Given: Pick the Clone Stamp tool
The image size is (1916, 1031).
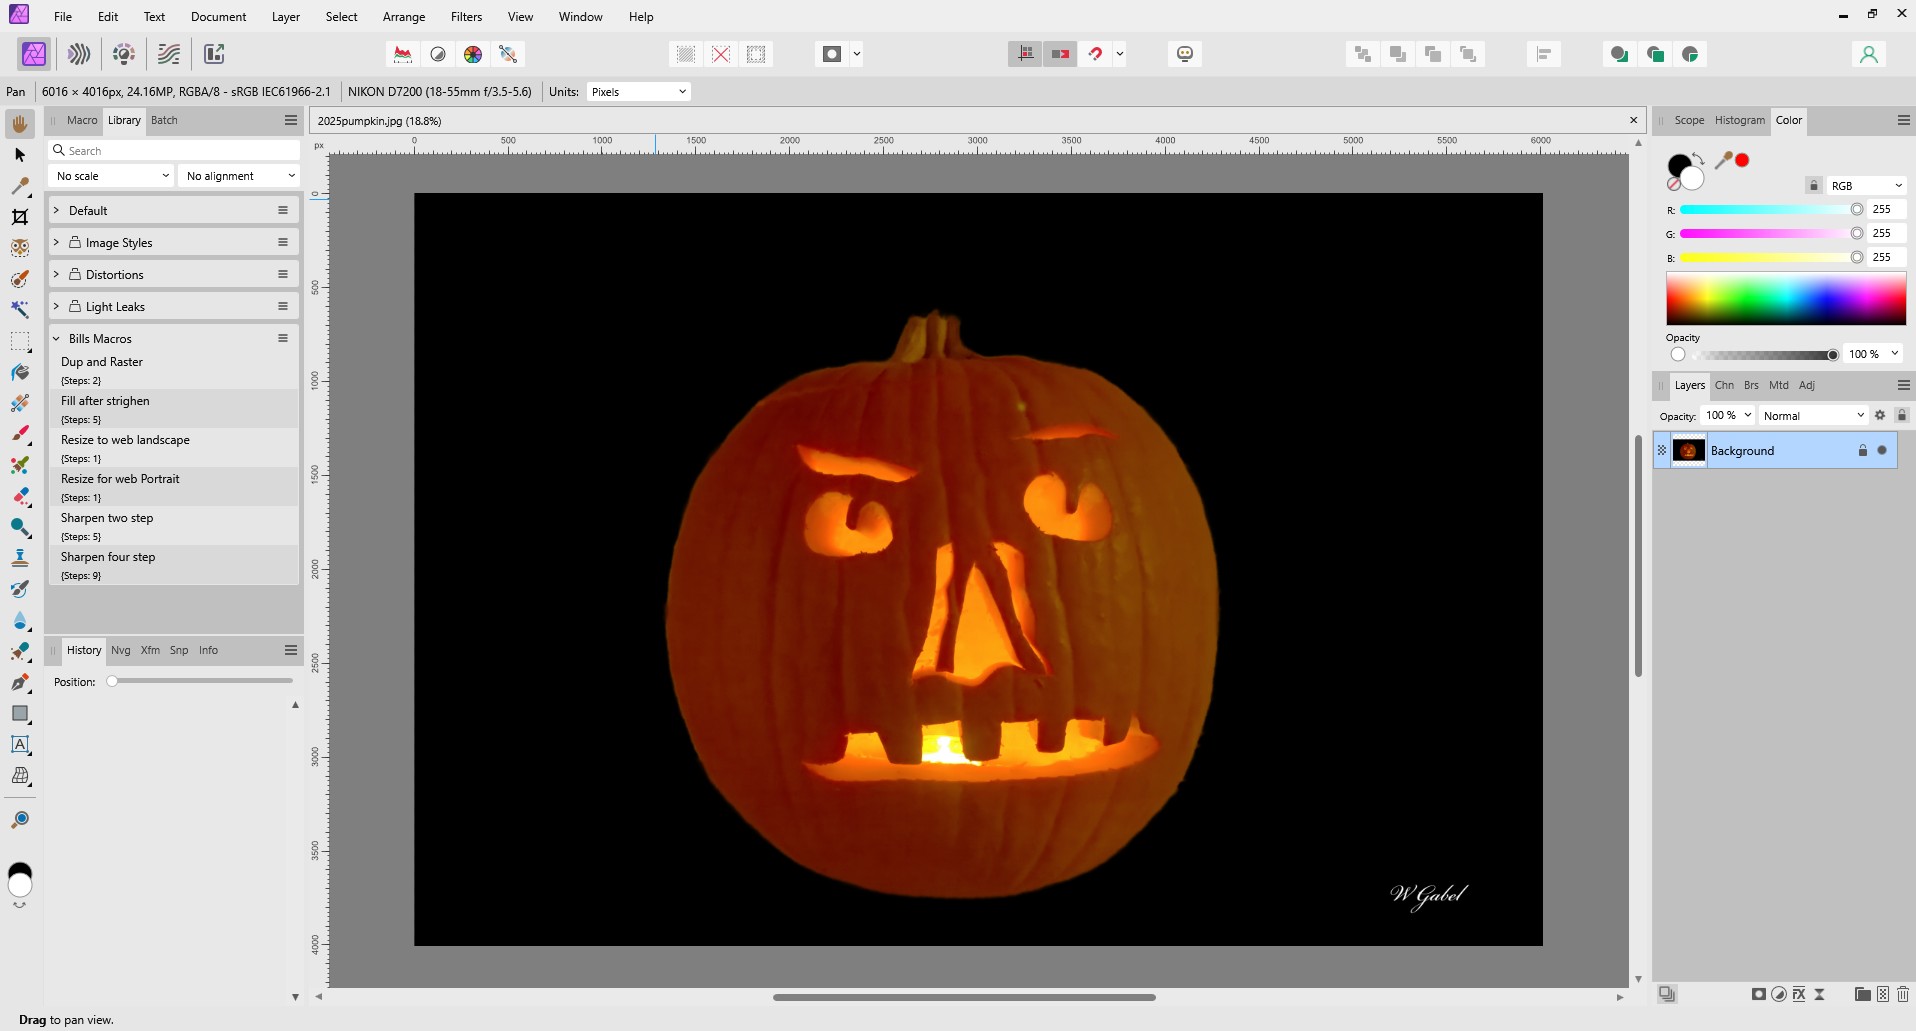Looking at the screenshot, I should point(20,558).
